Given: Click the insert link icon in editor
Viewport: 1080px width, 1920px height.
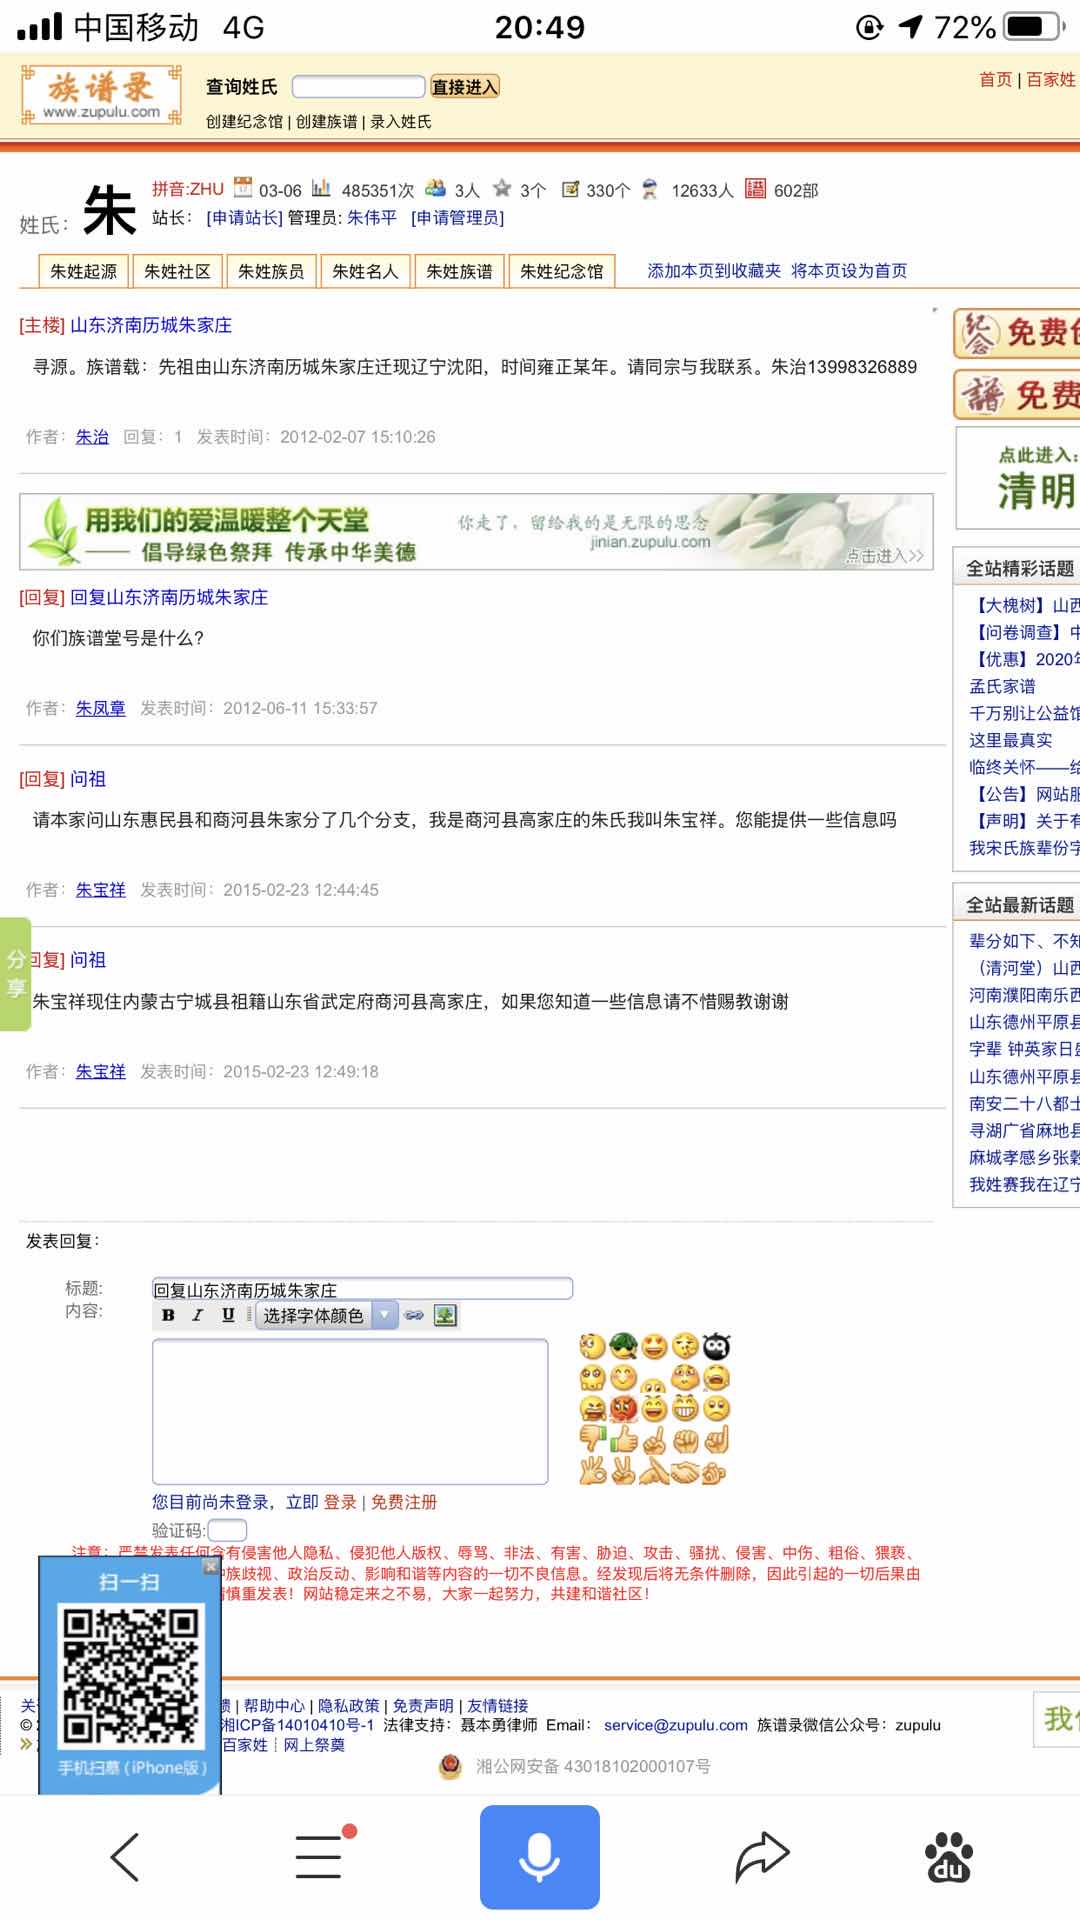Looking at the screenshot, I should (414, 1316).
